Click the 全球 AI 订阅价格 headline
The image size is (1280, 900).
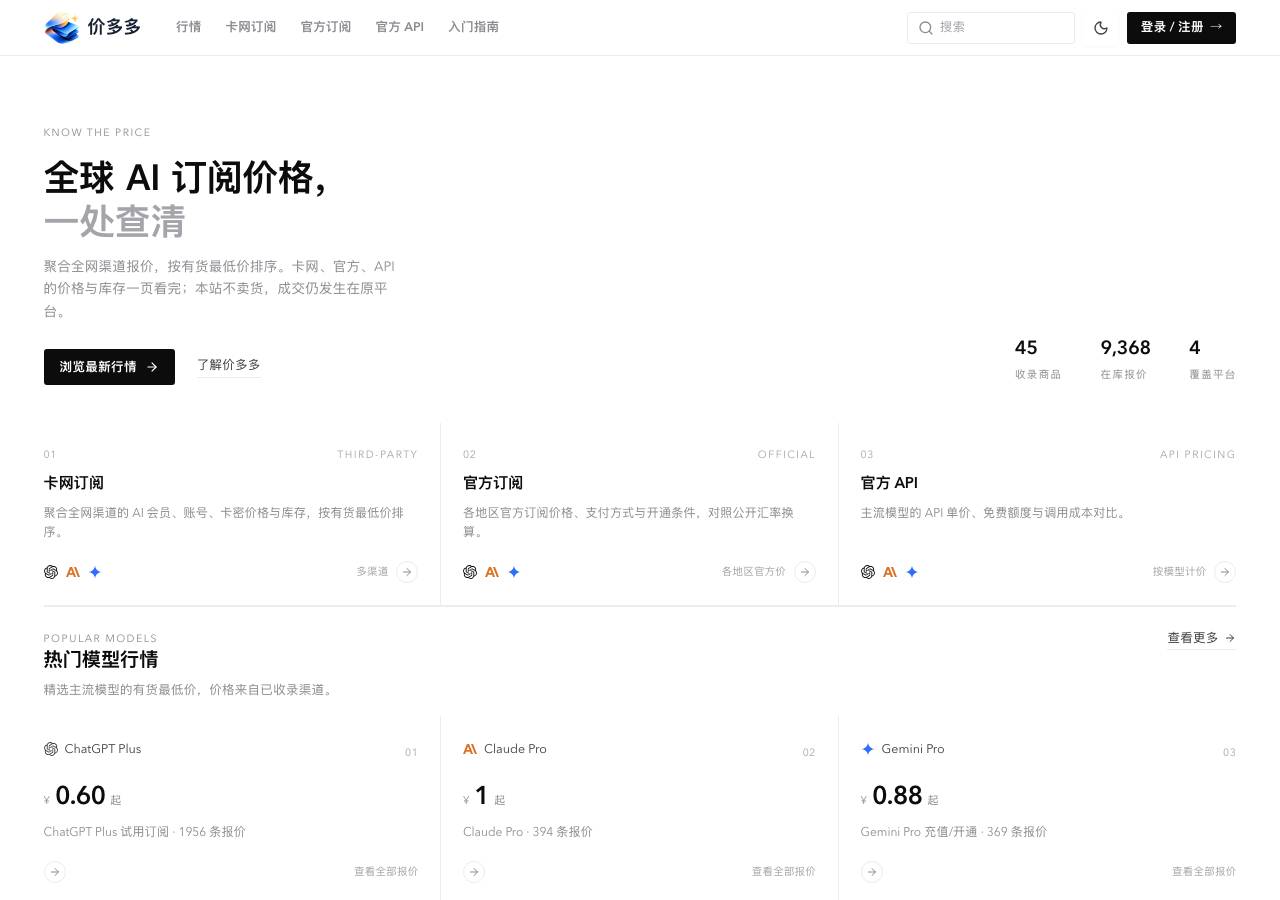185,178
